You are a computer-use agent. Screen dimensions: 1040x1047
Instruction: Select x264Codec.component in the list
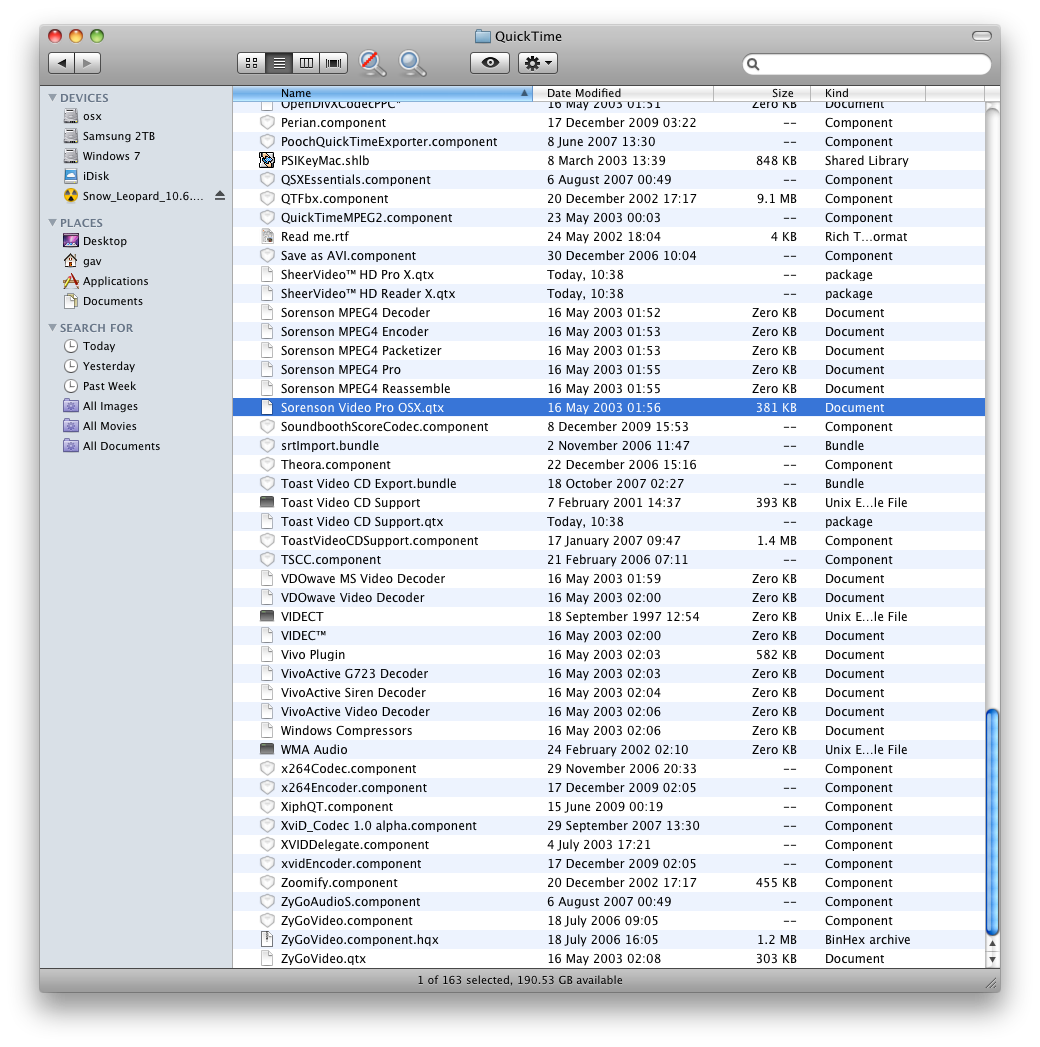pyautogui.click(x=609, y=769)
